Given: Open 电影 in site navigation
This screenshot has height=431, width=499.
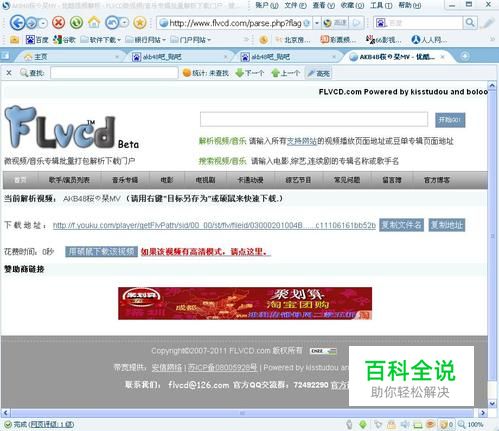Looking at the screenshot, I should [x=167, y=180].
